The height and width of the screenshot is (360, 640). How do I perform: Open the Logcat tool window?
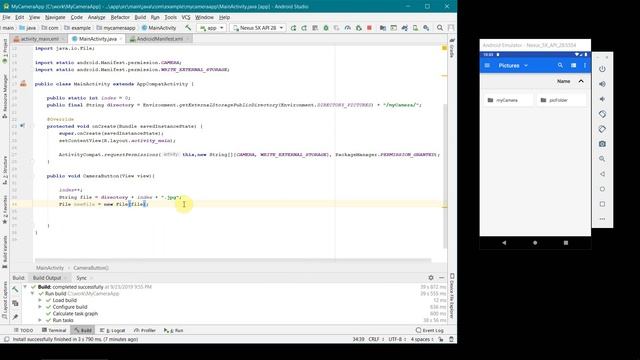pyautogui.click(x=113, y=330)
